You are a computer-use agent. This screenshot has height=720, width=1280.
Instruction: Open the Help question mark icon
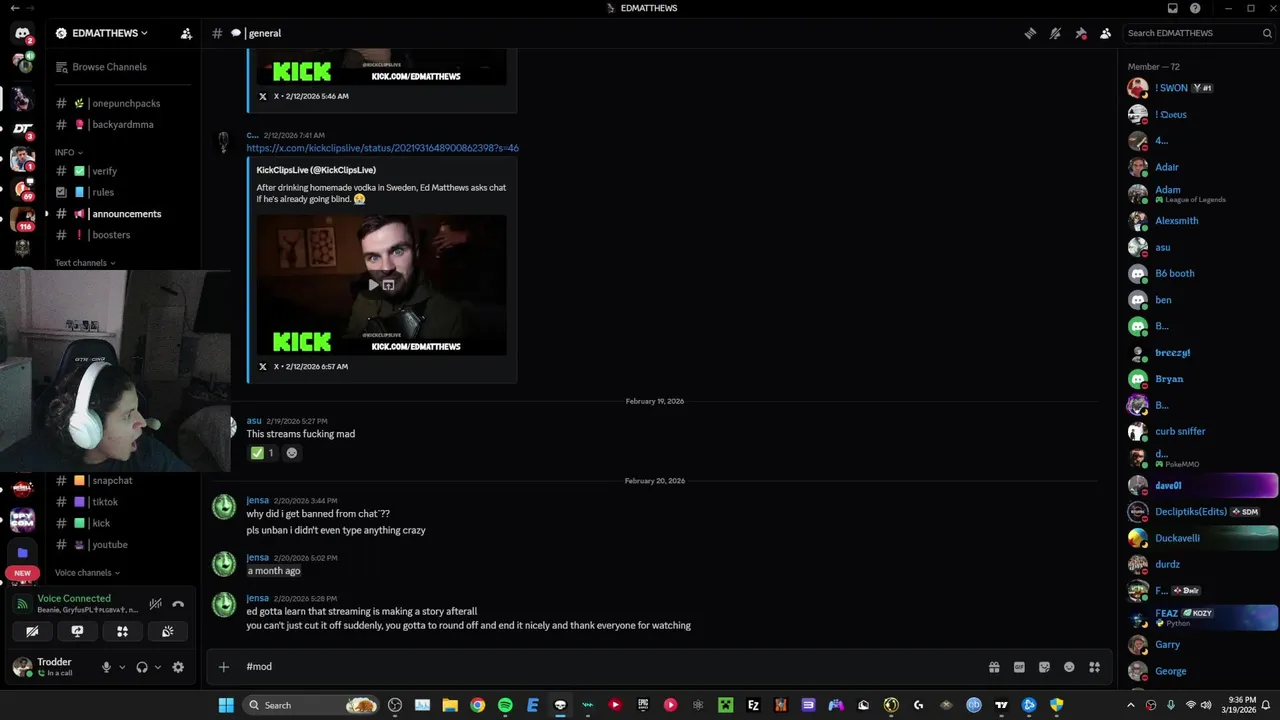click(x=1196, y=8)
